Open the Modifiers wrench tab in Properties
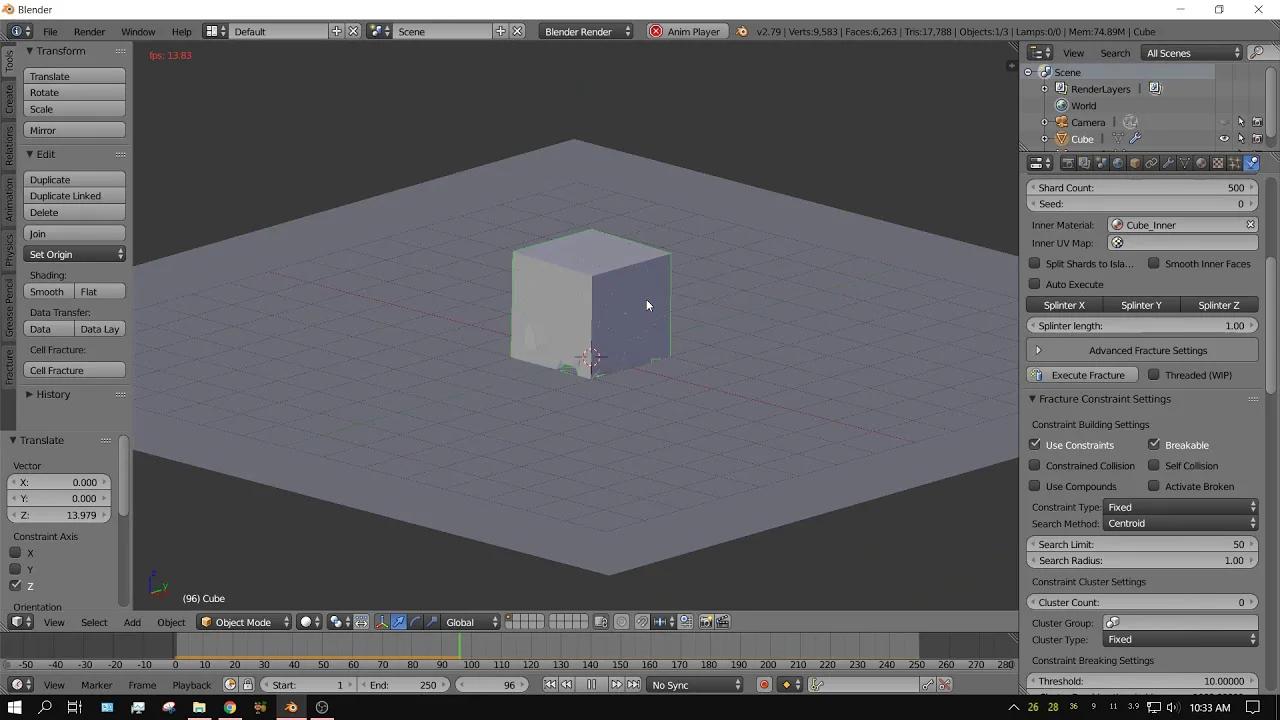Viewport: 1280px width, 720px height. [1168, 163]
